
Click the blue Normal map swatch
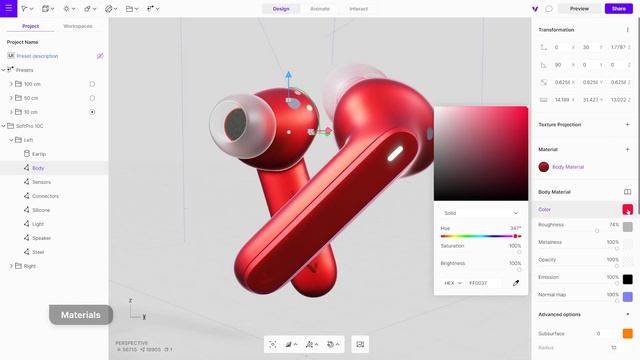click(628, 297)
